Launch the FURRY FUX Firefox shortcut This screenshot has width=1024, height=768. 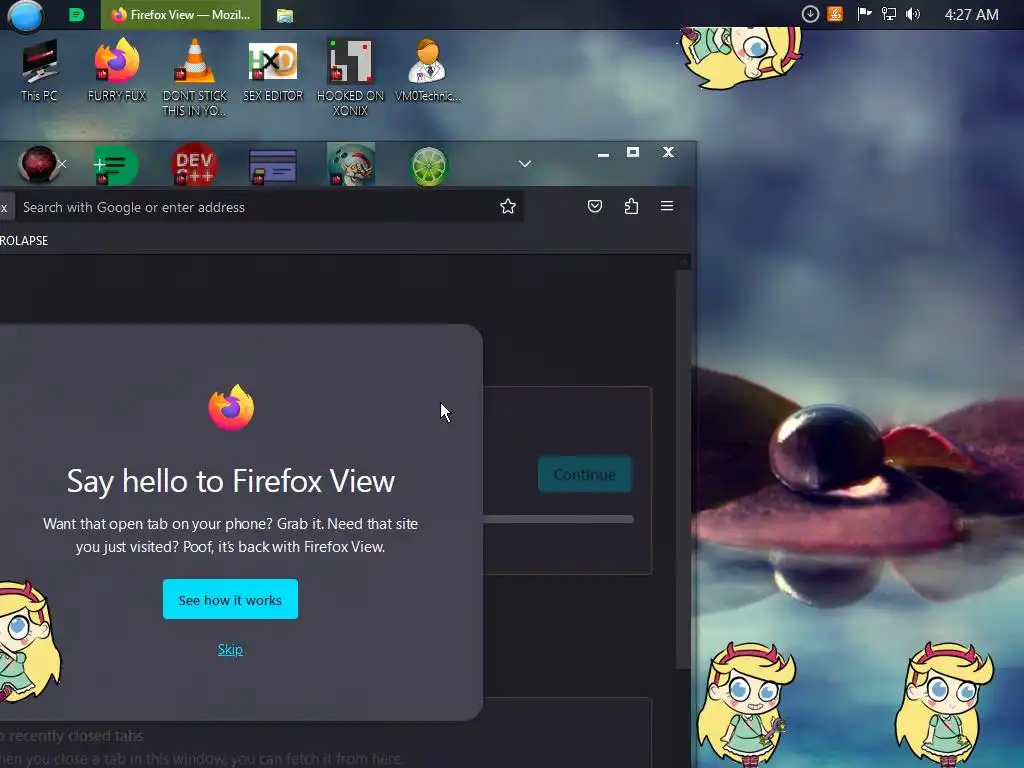point(117,70)
